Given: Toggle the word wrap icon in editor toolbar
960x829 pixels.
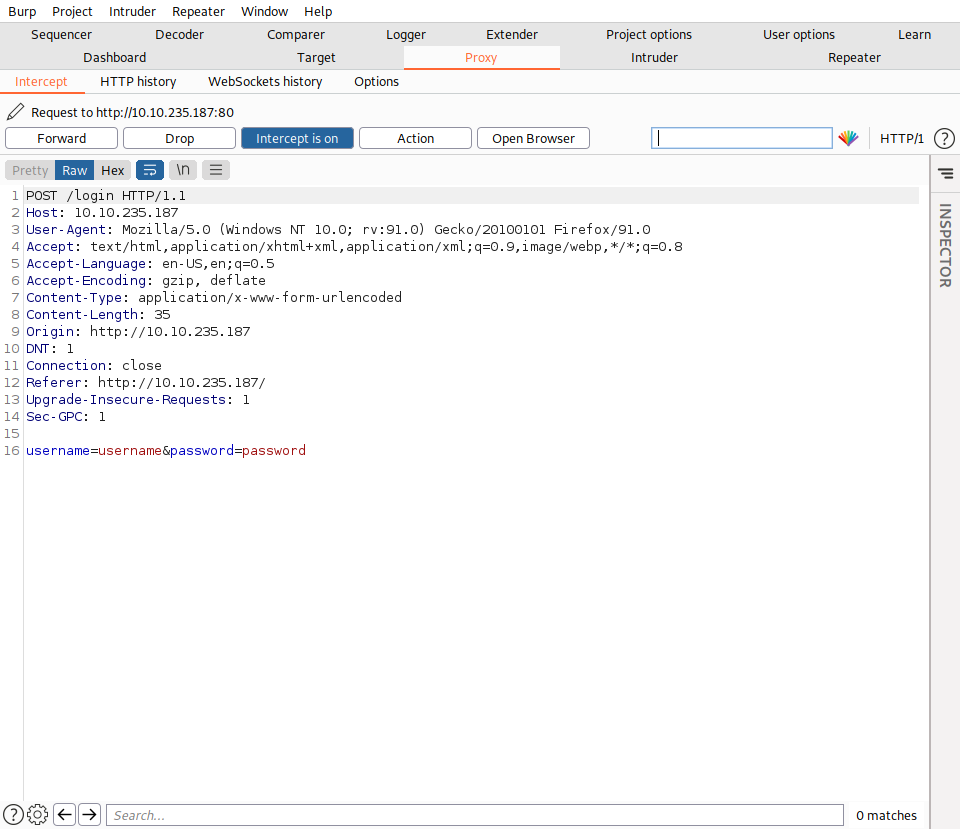Looking at the screenshot, I should click(x=149, y=170).
